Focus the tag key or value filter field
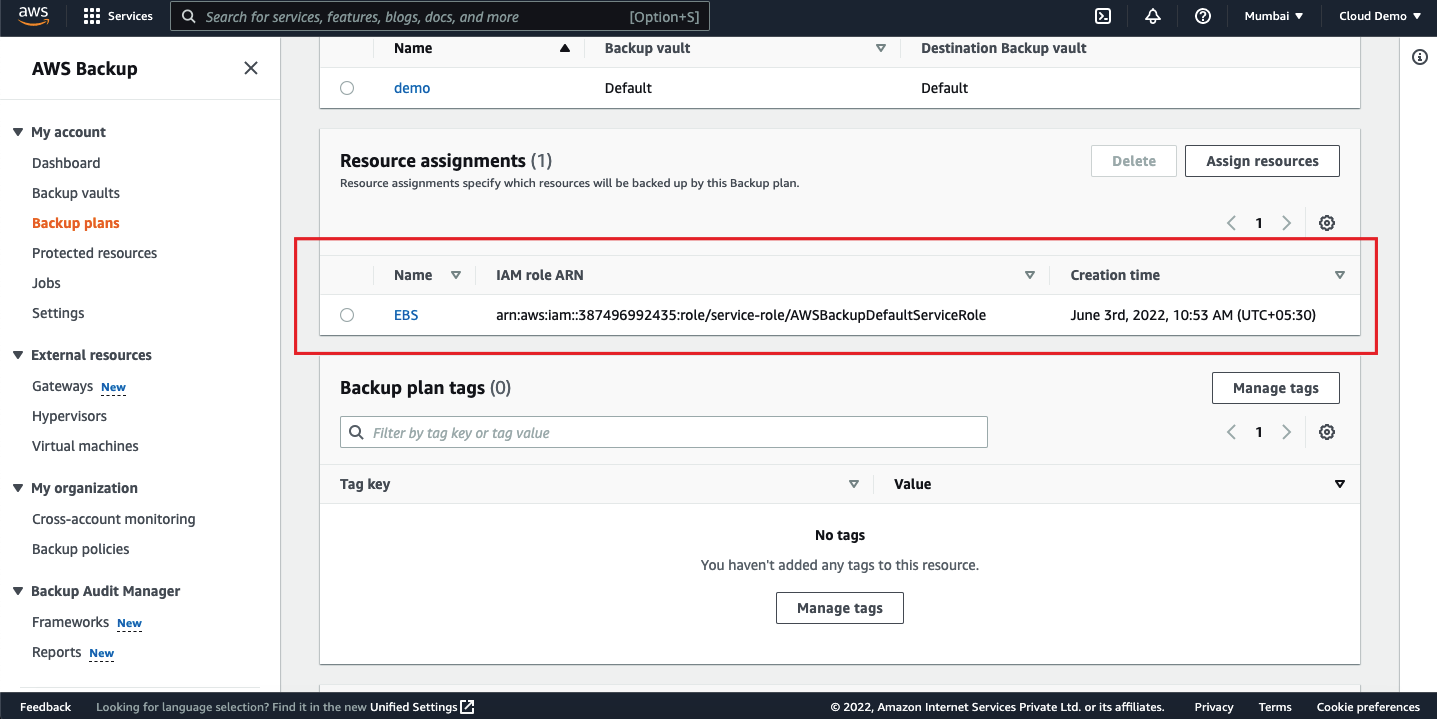 (x=664, y=432)
